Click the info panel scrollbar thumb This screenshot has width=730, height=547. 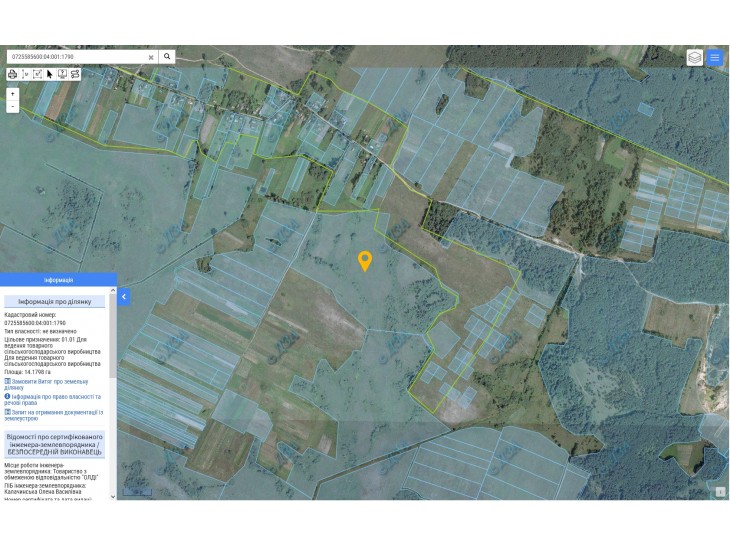(x=113, y=336)
